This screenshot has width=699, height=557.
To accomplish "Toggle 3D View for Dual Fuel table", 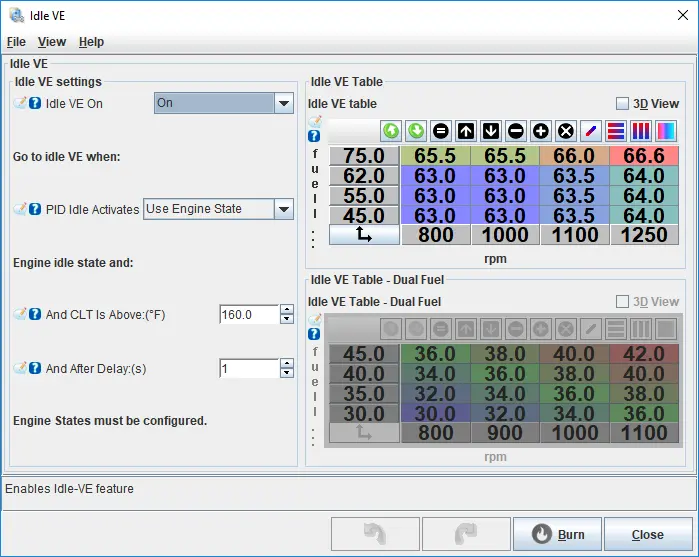I will [x=622, y=301].
